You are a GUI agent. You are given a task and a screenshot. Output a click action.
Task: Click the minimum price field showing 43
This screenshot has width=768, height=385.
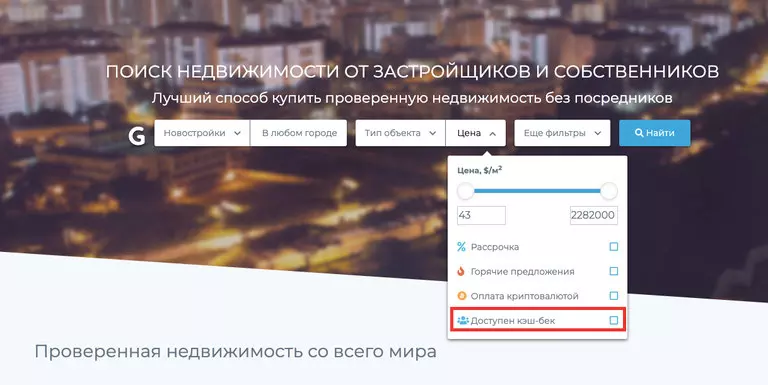[x=481, y=216]
